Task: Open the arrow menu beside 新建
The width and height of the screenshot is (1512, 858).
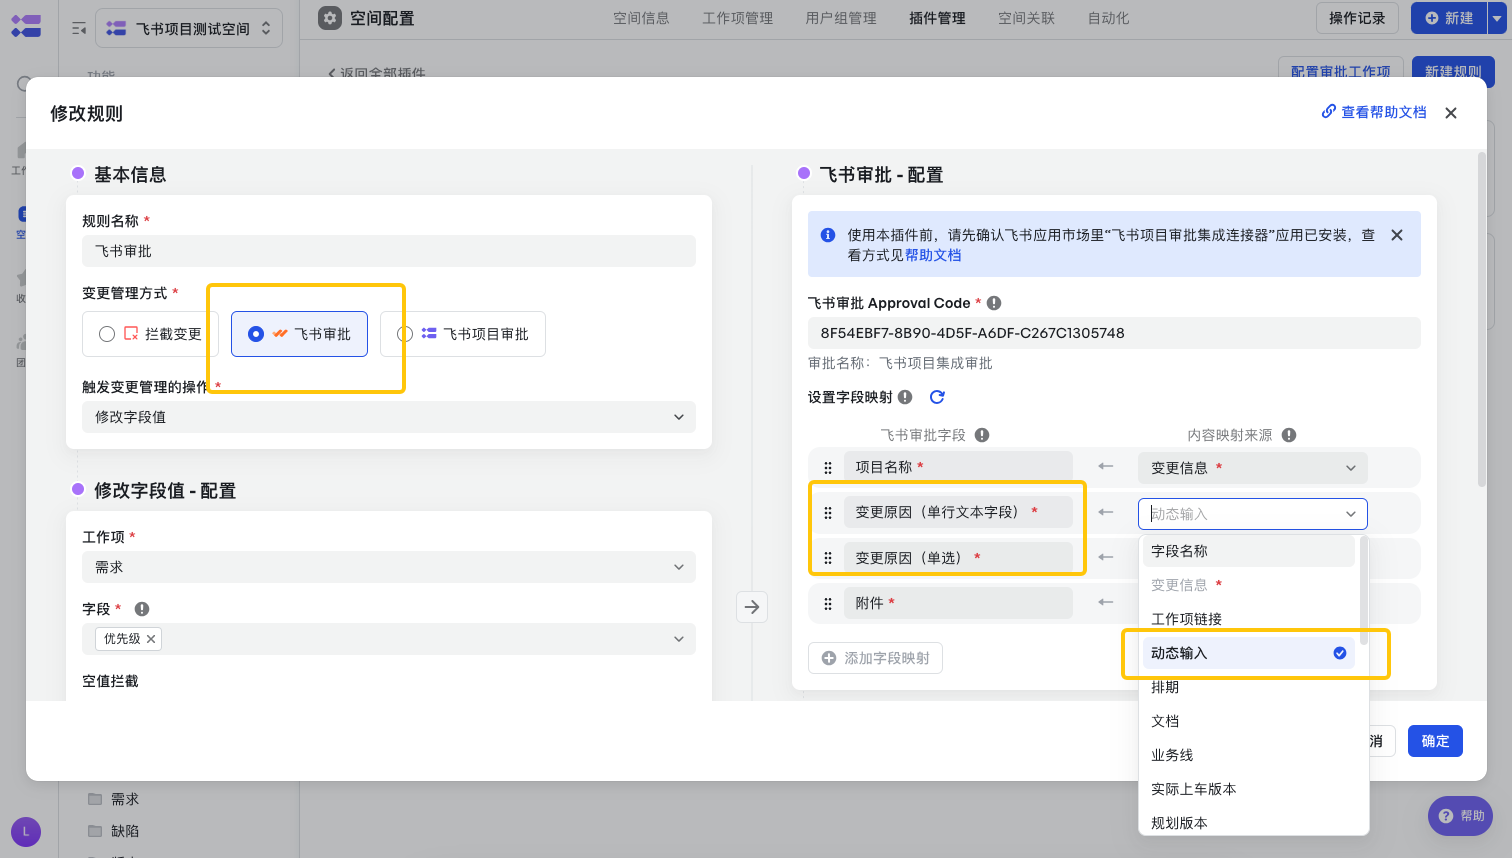Action: [1497, 18]
